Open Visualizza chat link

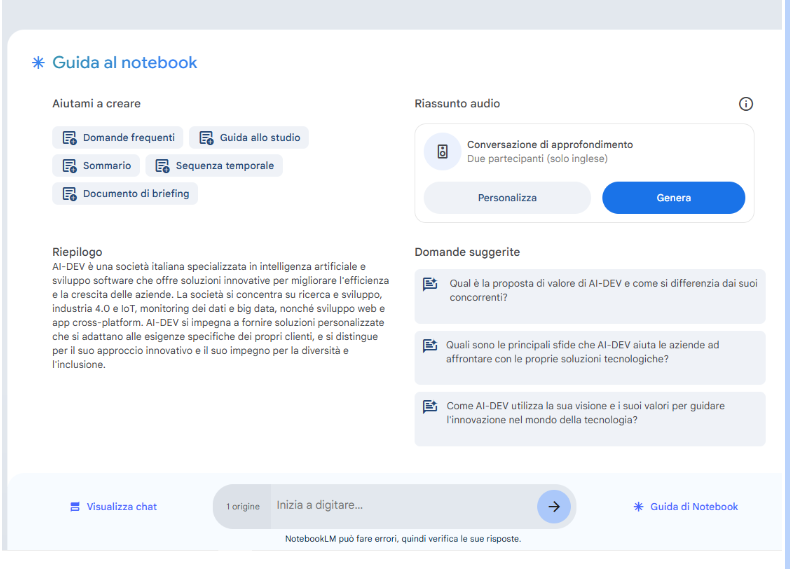113,507
